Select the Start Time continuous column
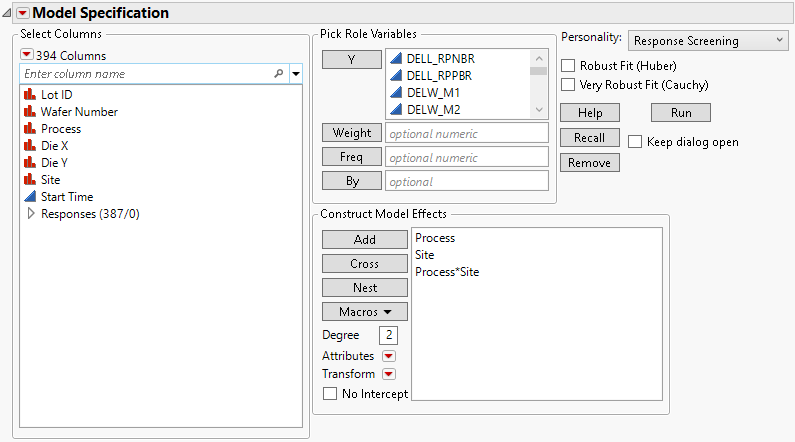 tap(66, 197)
